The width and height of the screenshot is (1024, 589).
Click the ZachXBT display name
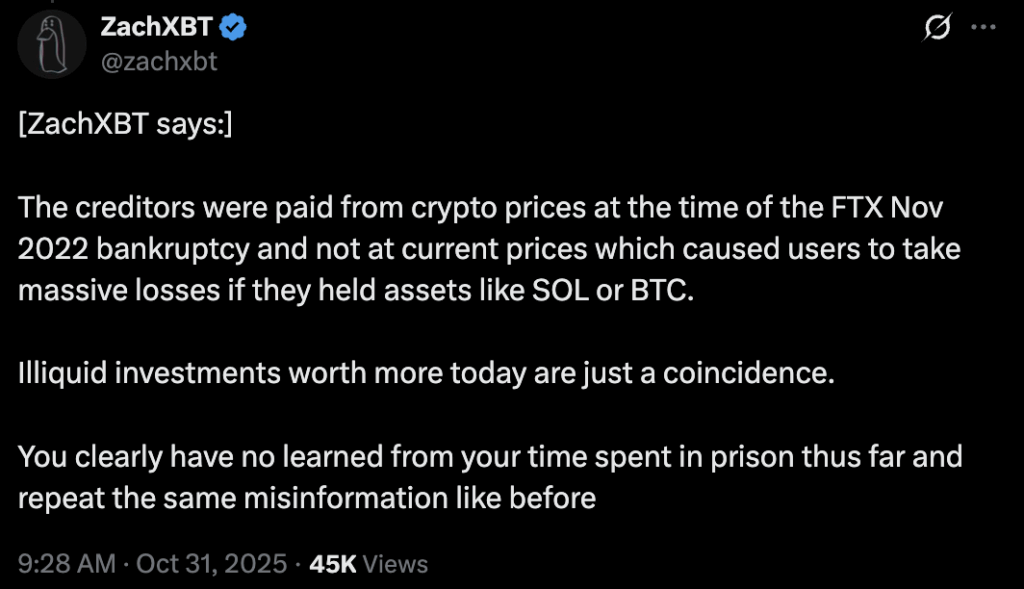point(157,28)
